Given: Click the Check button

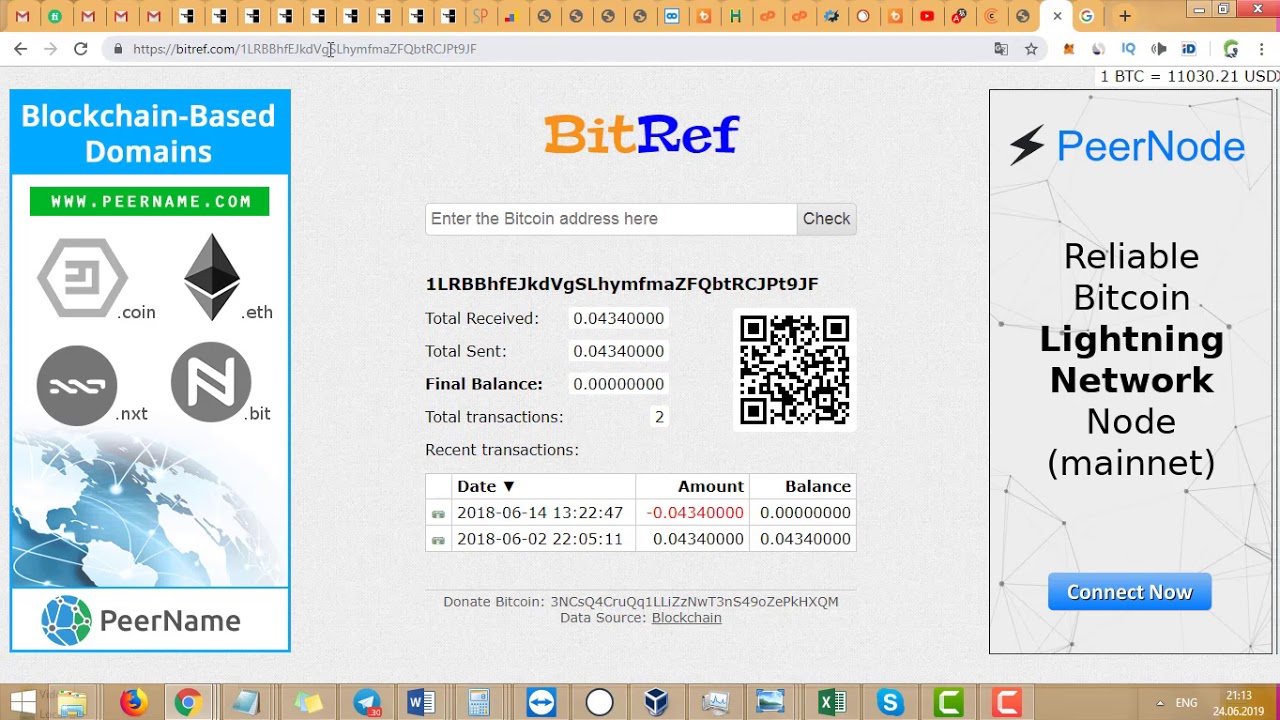Looking at the screenshot, I should (x=826, y=219).
